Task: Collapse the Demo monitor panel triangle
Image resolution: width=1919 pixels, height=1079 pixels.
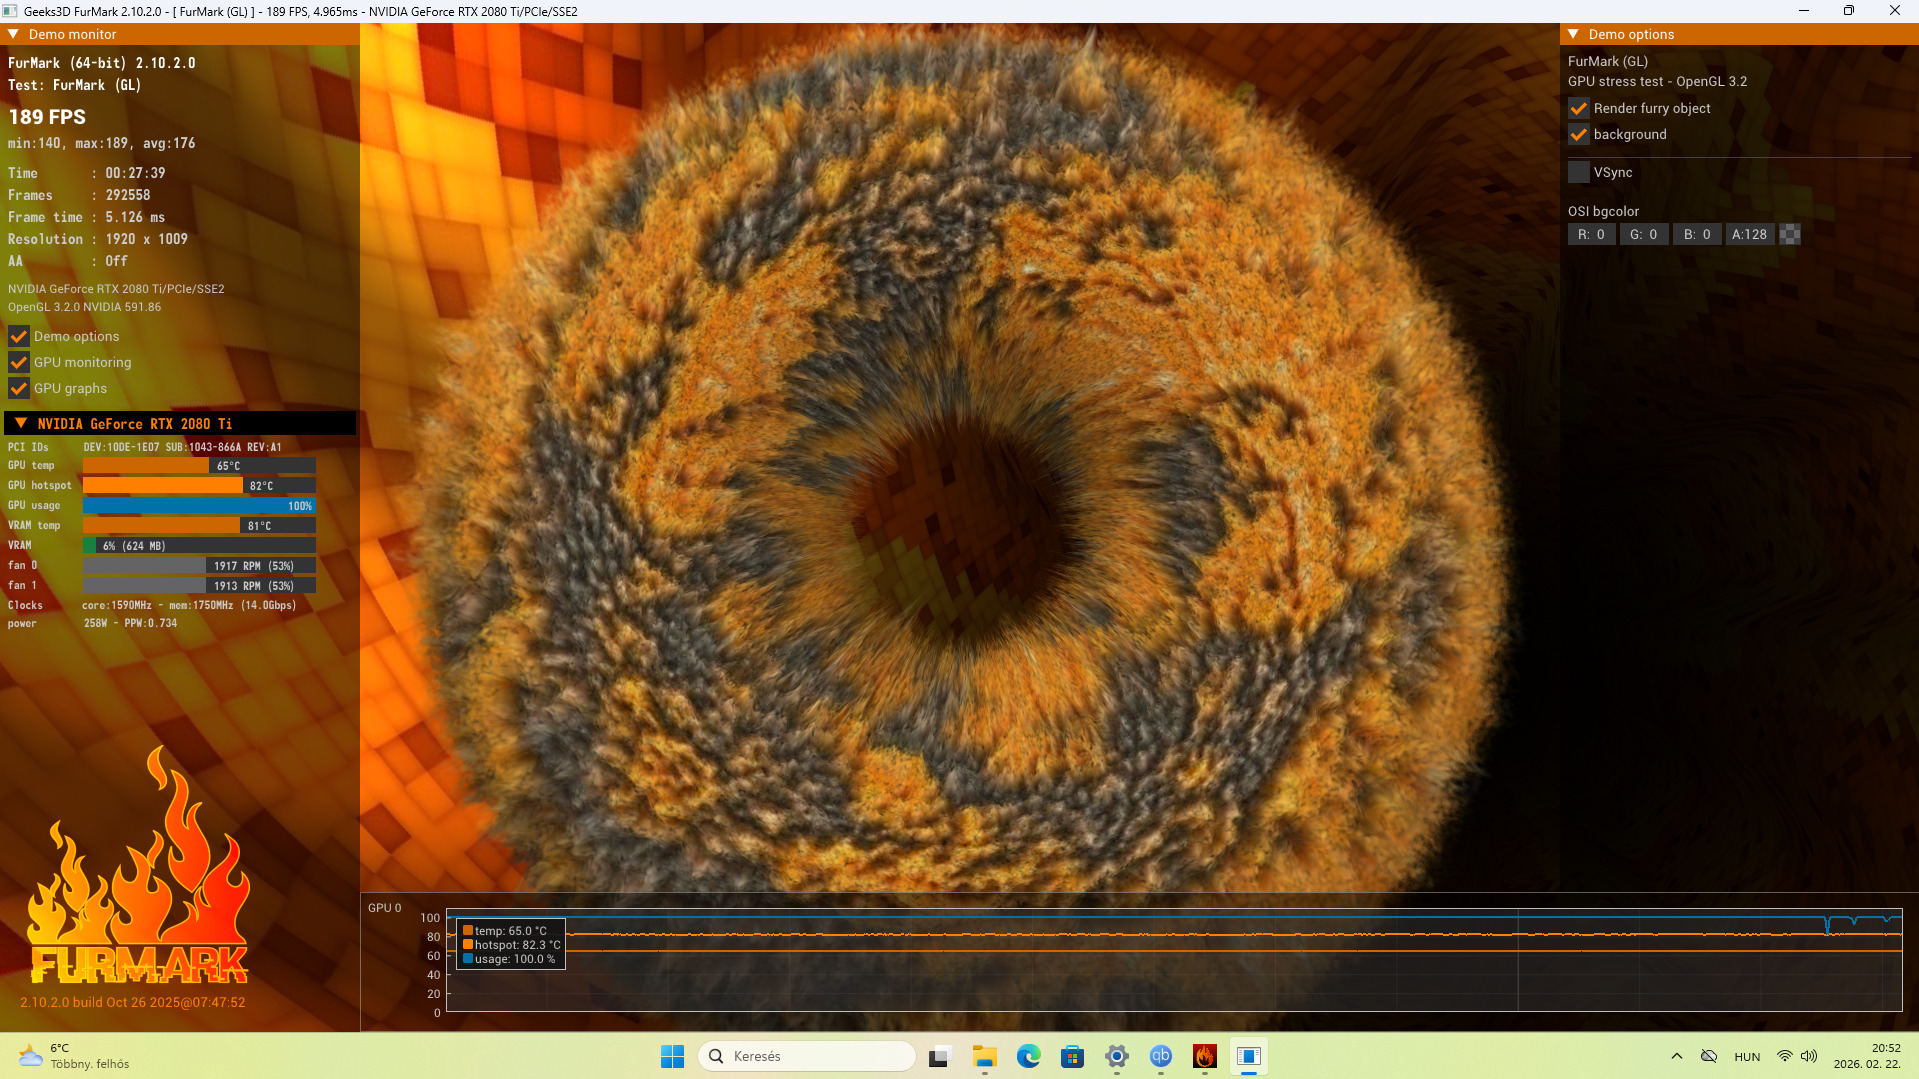Action: click(14, 34)
